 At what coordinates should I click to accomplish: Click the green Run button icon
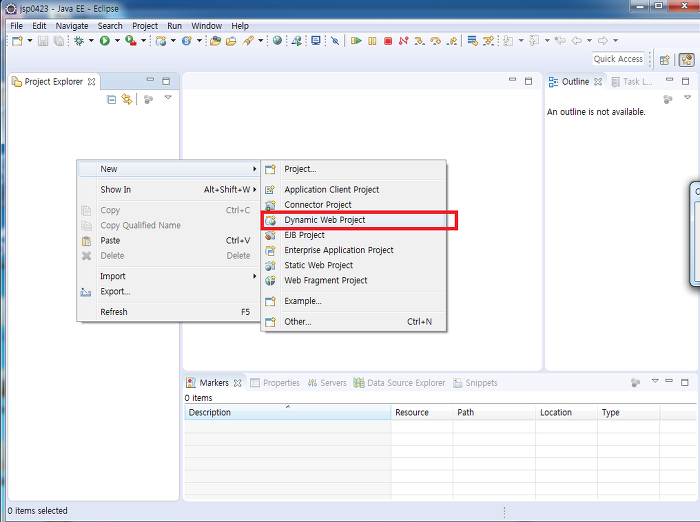click(x=105, y=41)
